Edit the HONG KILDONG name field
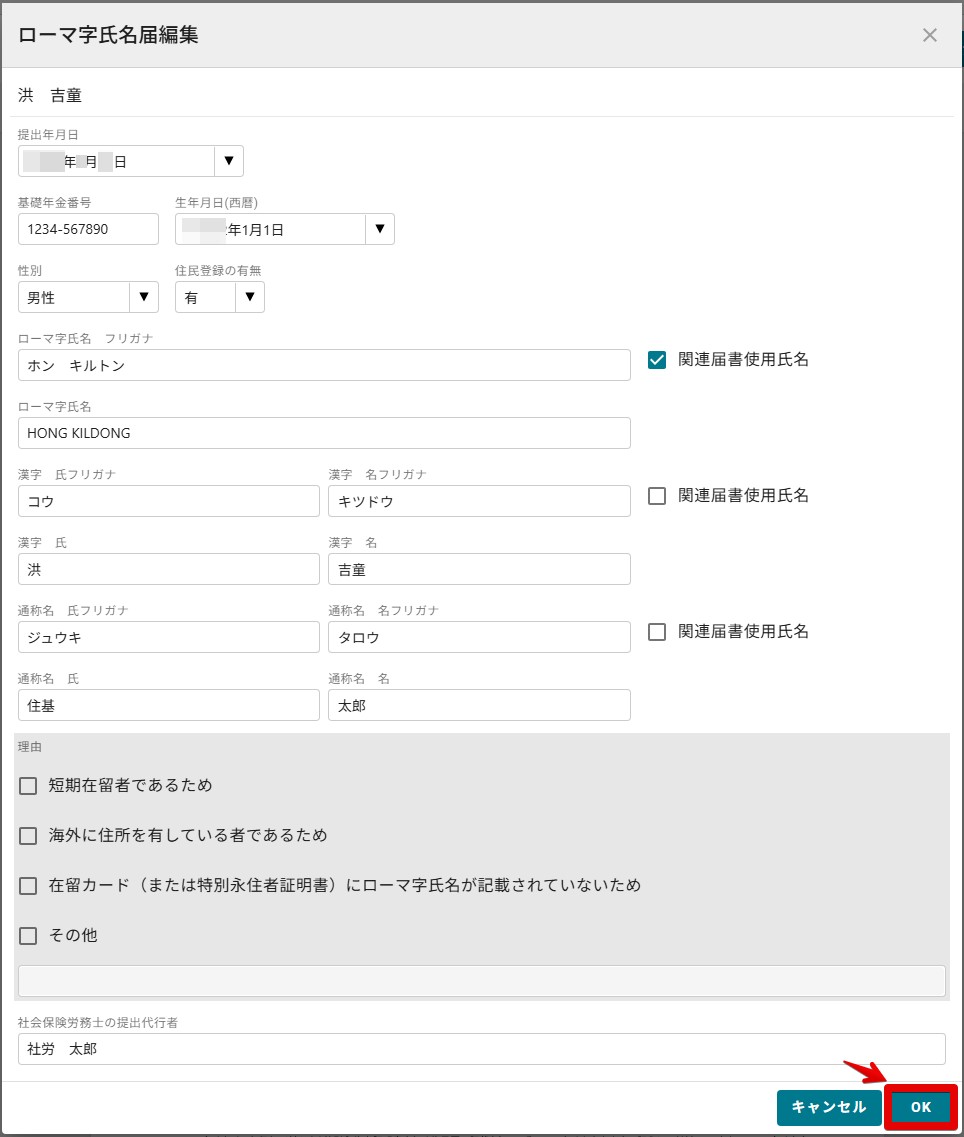964x1137 pixels. 324,433
